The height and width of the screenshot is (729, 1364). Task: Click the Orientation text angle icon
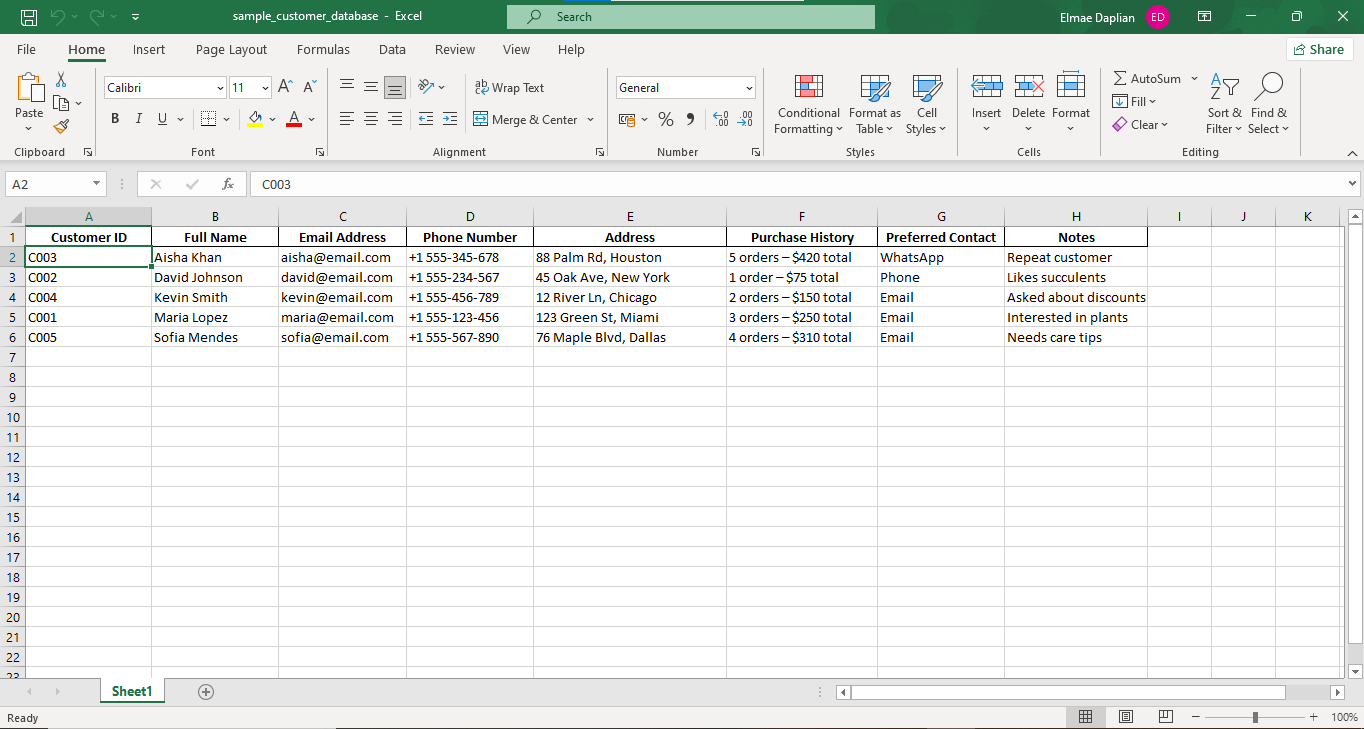tap(426, 88)
